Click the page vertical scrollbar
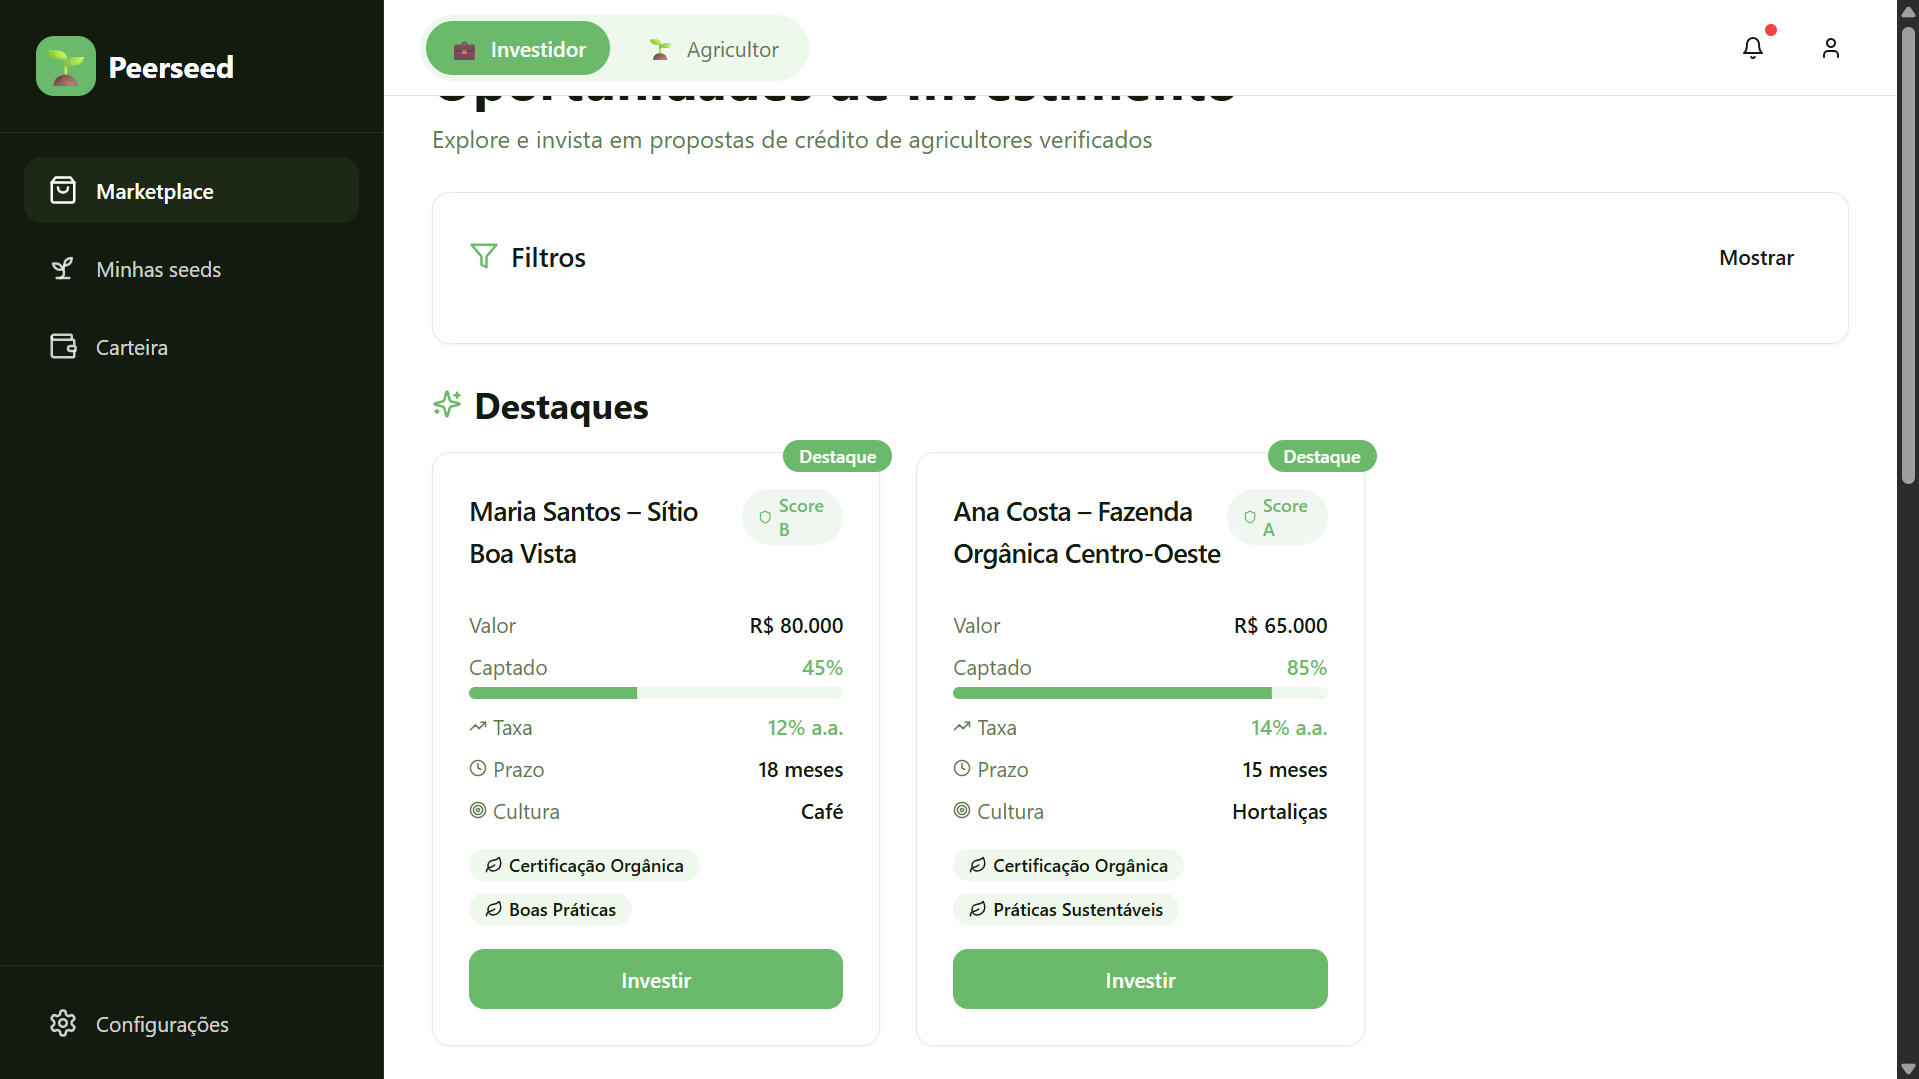1919x1079 pixels. [1908, 300]
